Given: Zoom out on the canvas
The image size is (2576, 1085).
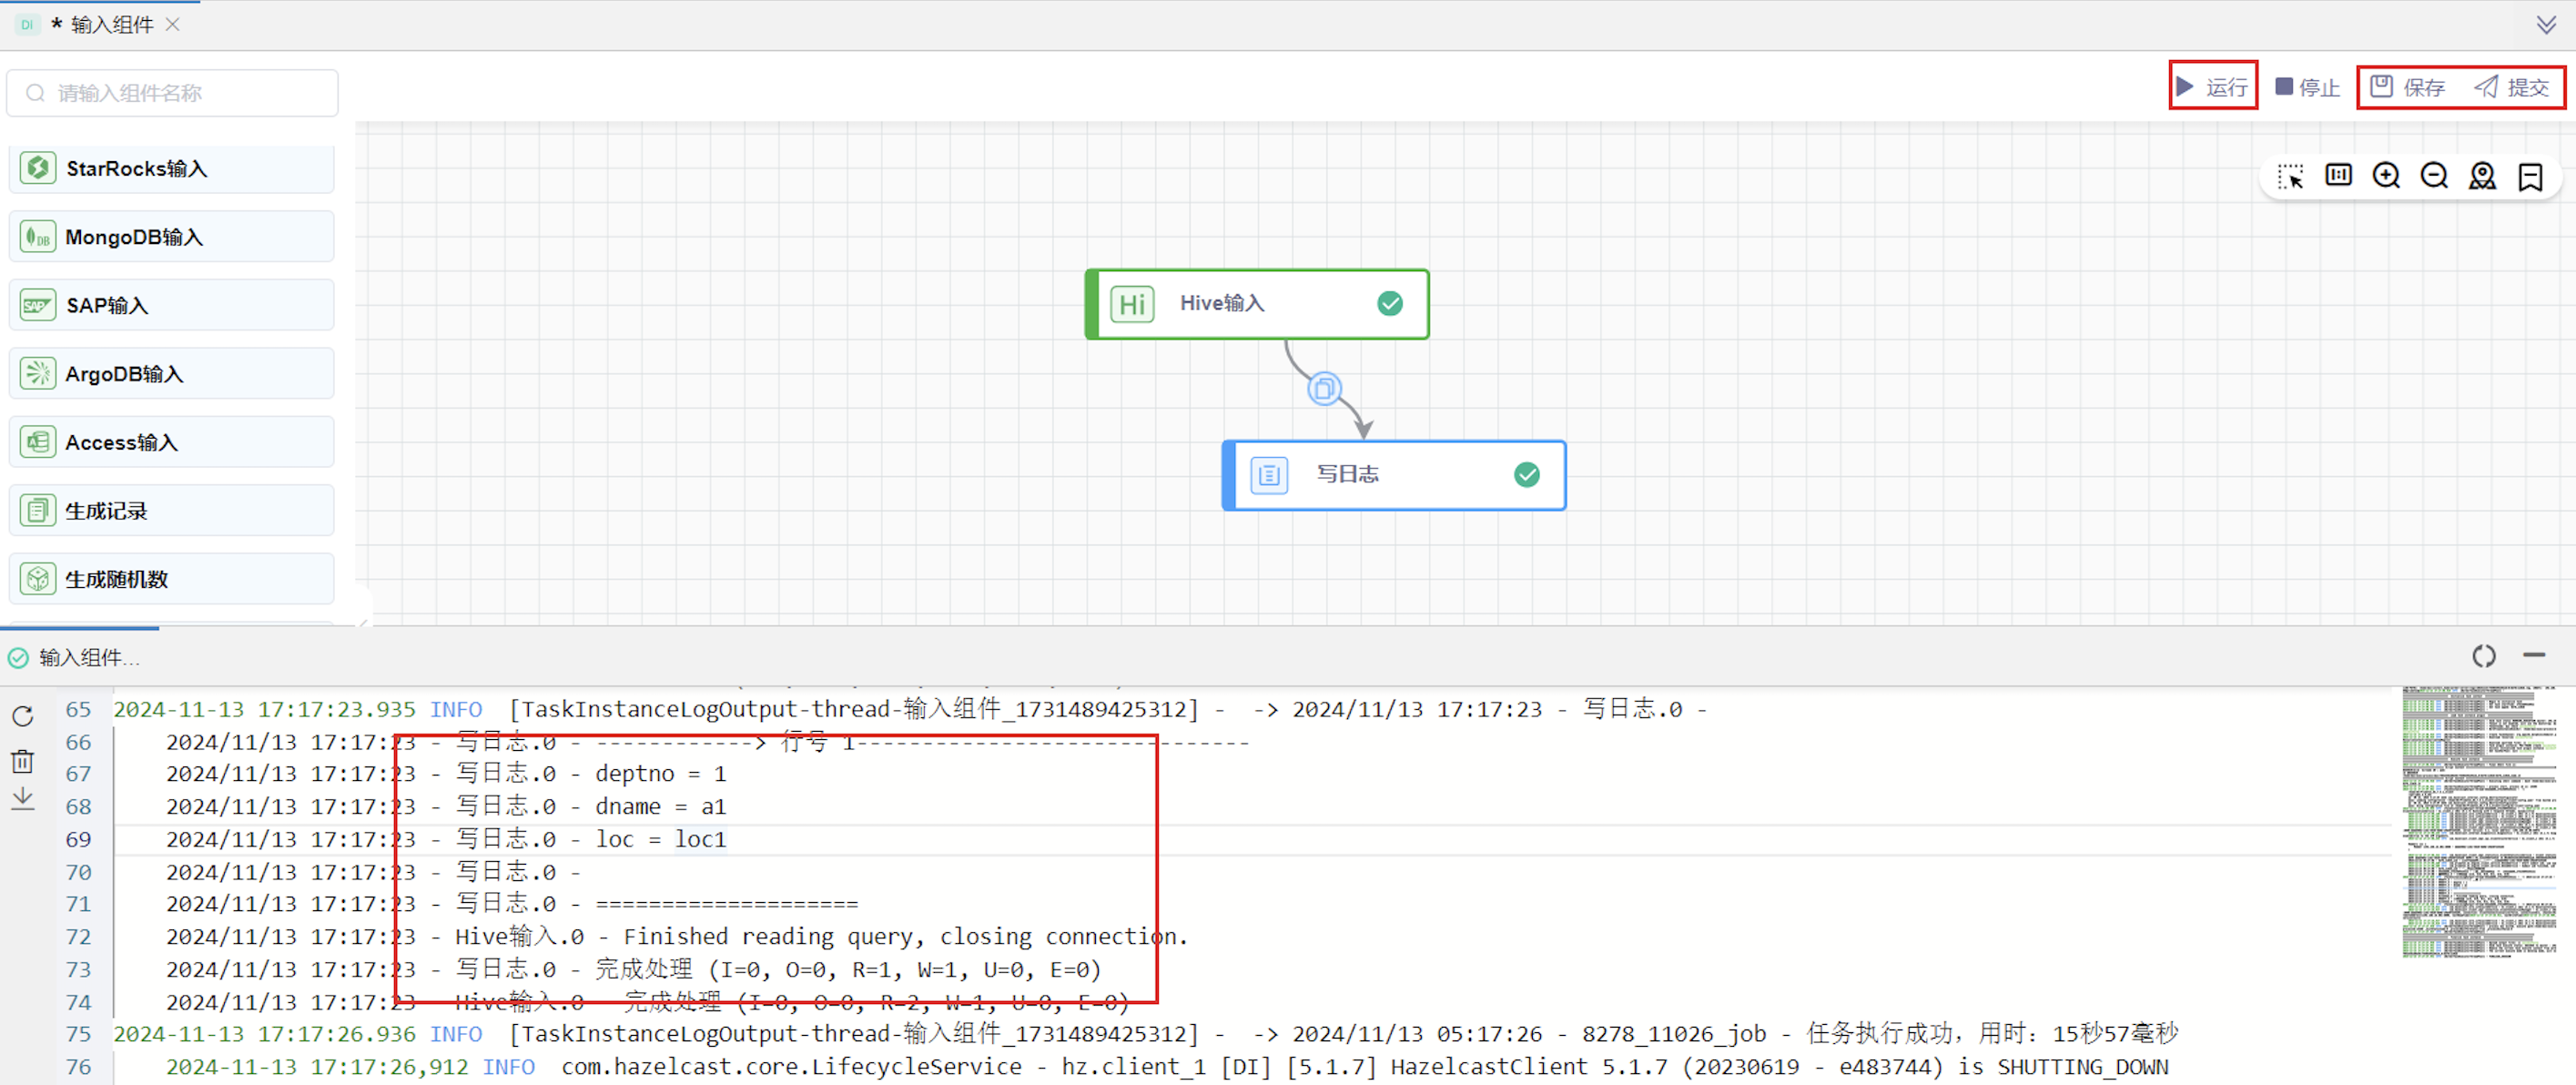Looking at the screenshot, I should 2434,176.
